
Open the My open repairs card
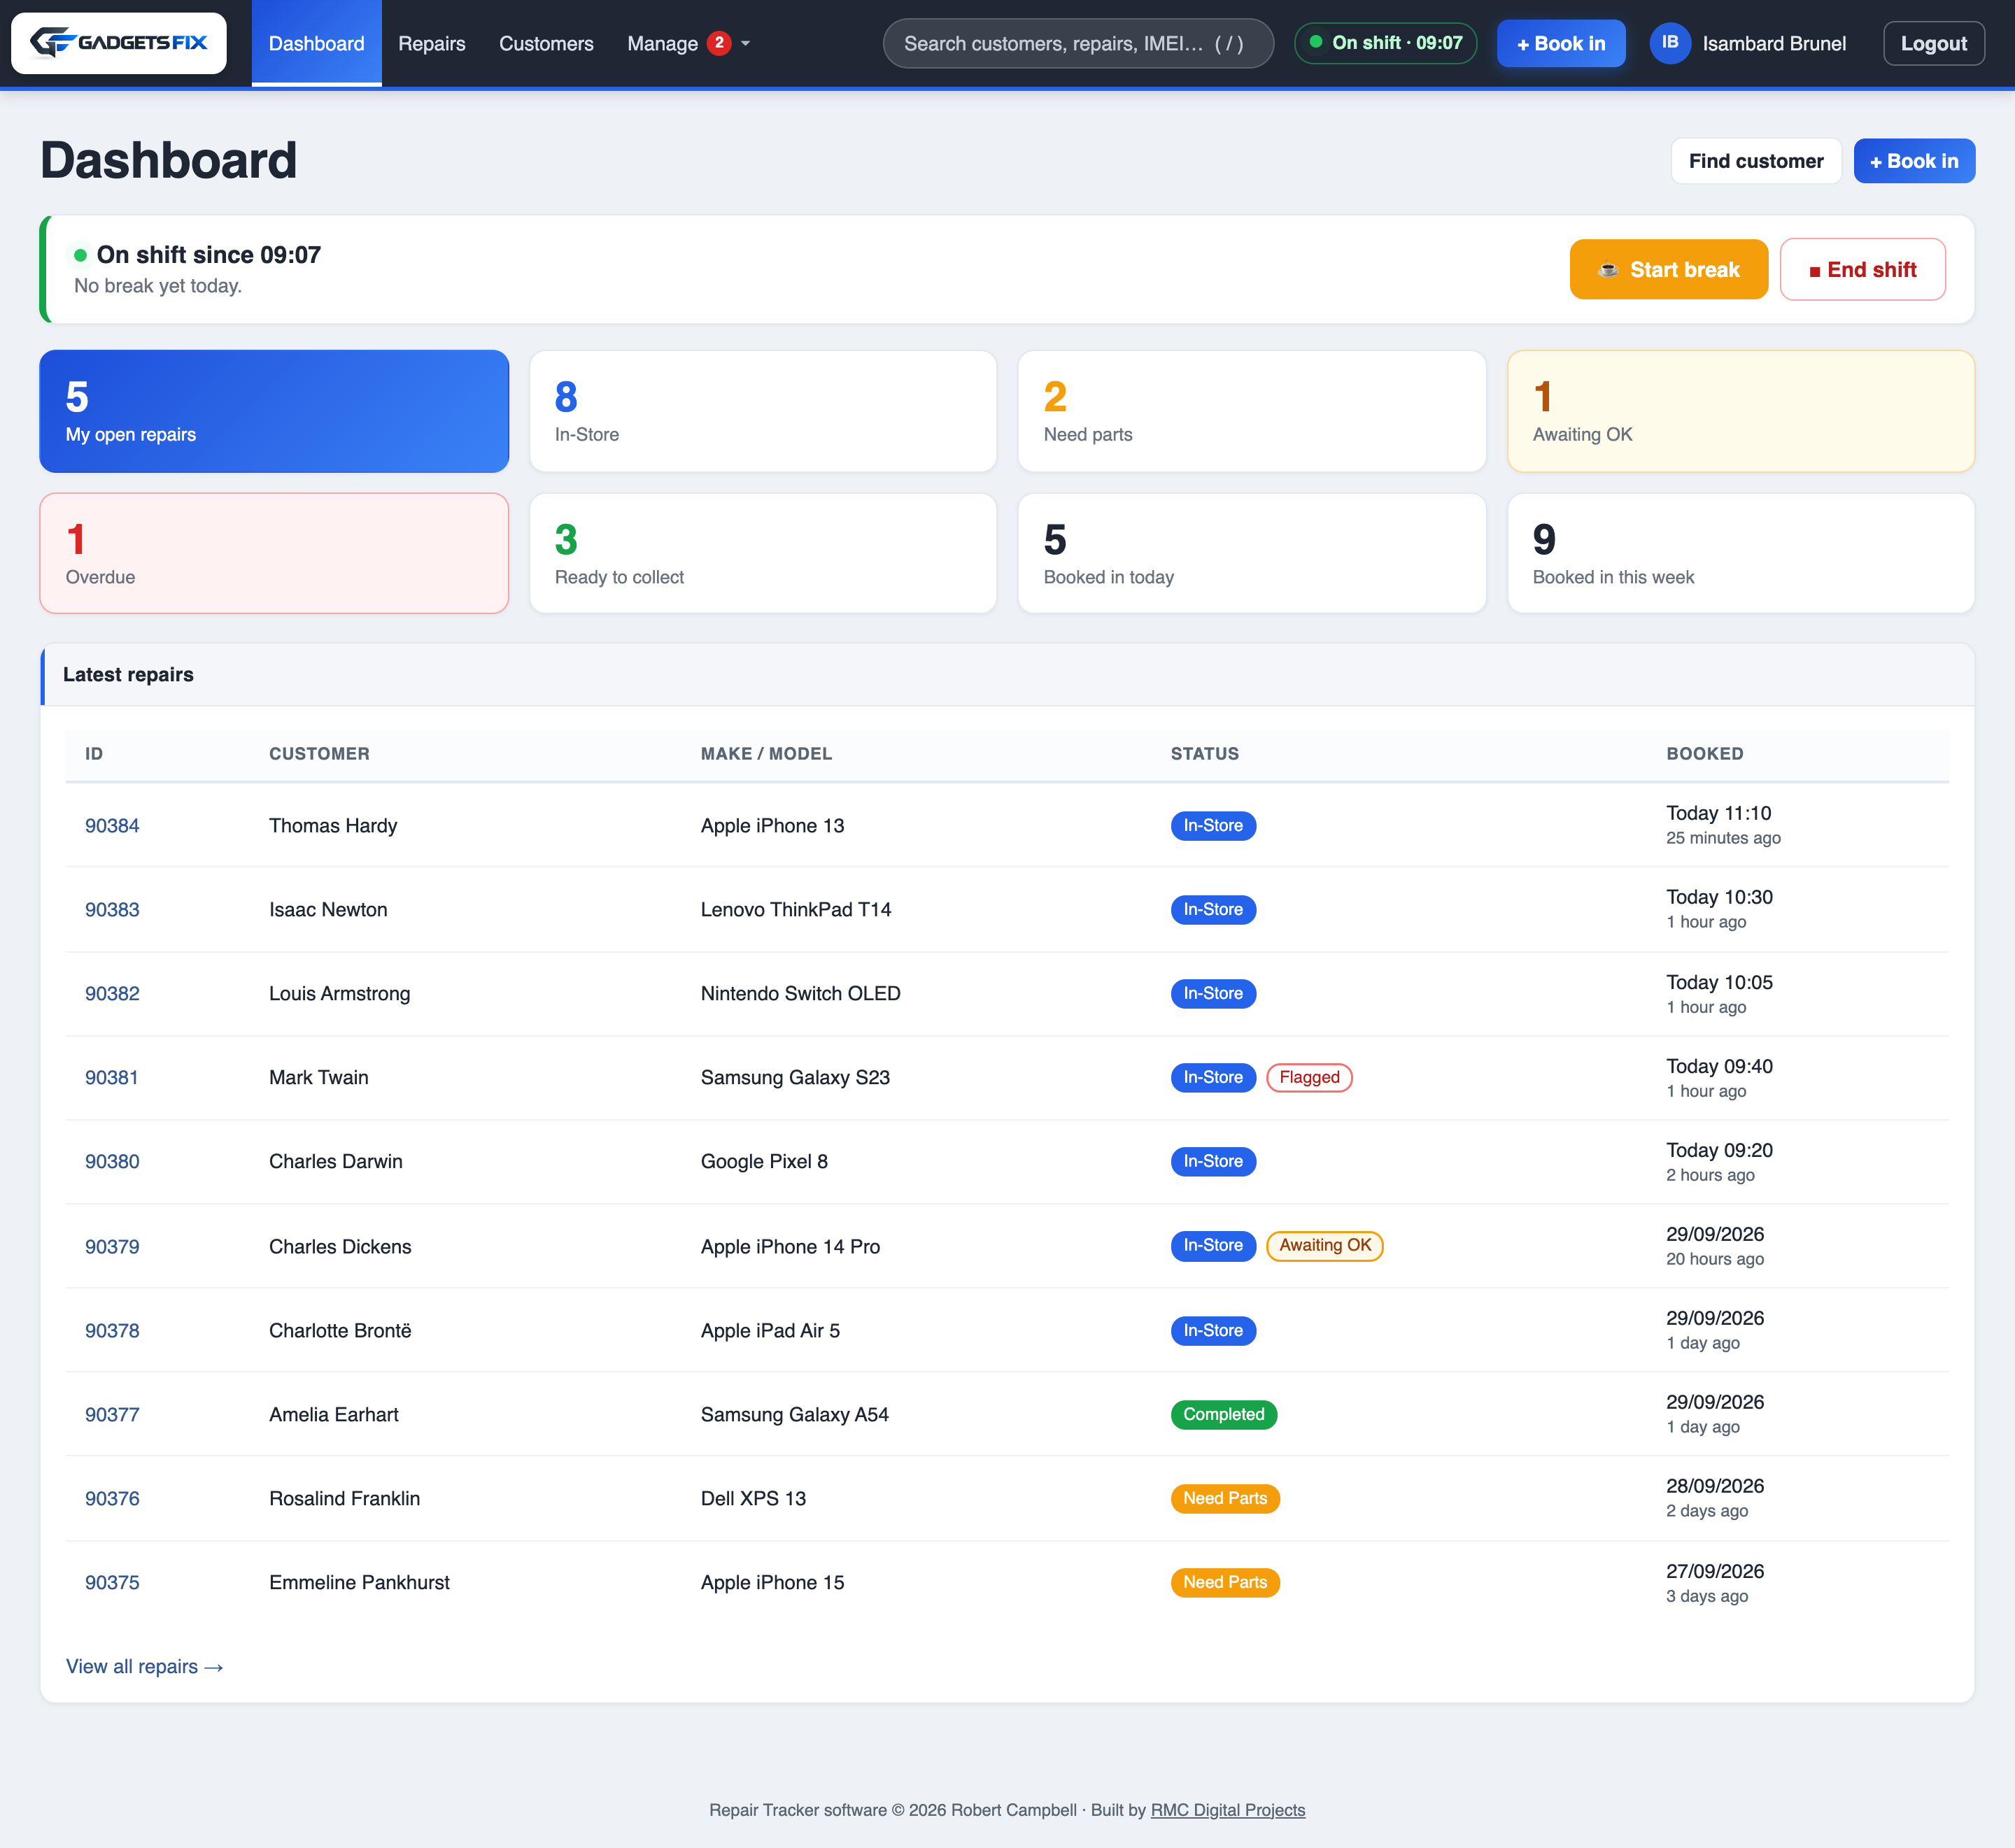point(274,411)
